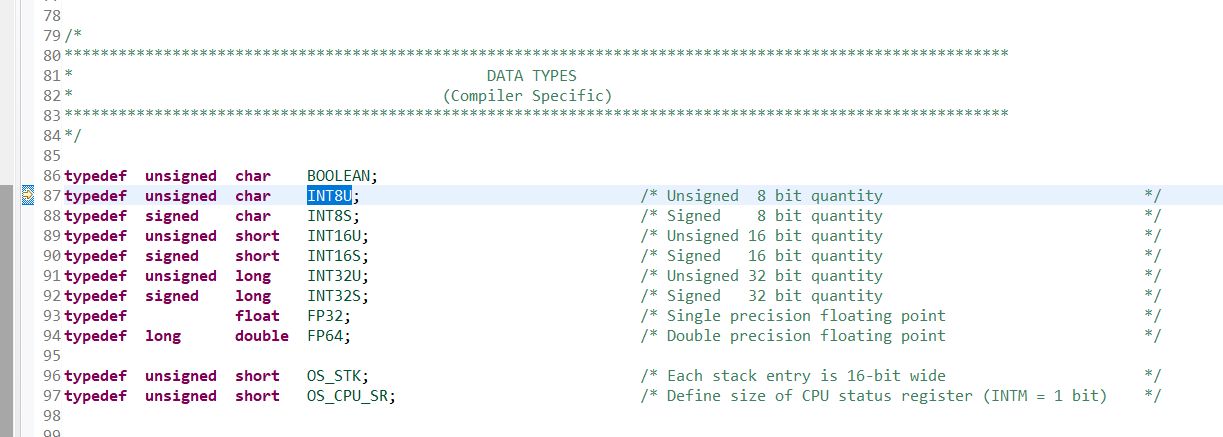Click line number 86 in the gutter
The image size is (1223, 437).
tap(53, 176)
